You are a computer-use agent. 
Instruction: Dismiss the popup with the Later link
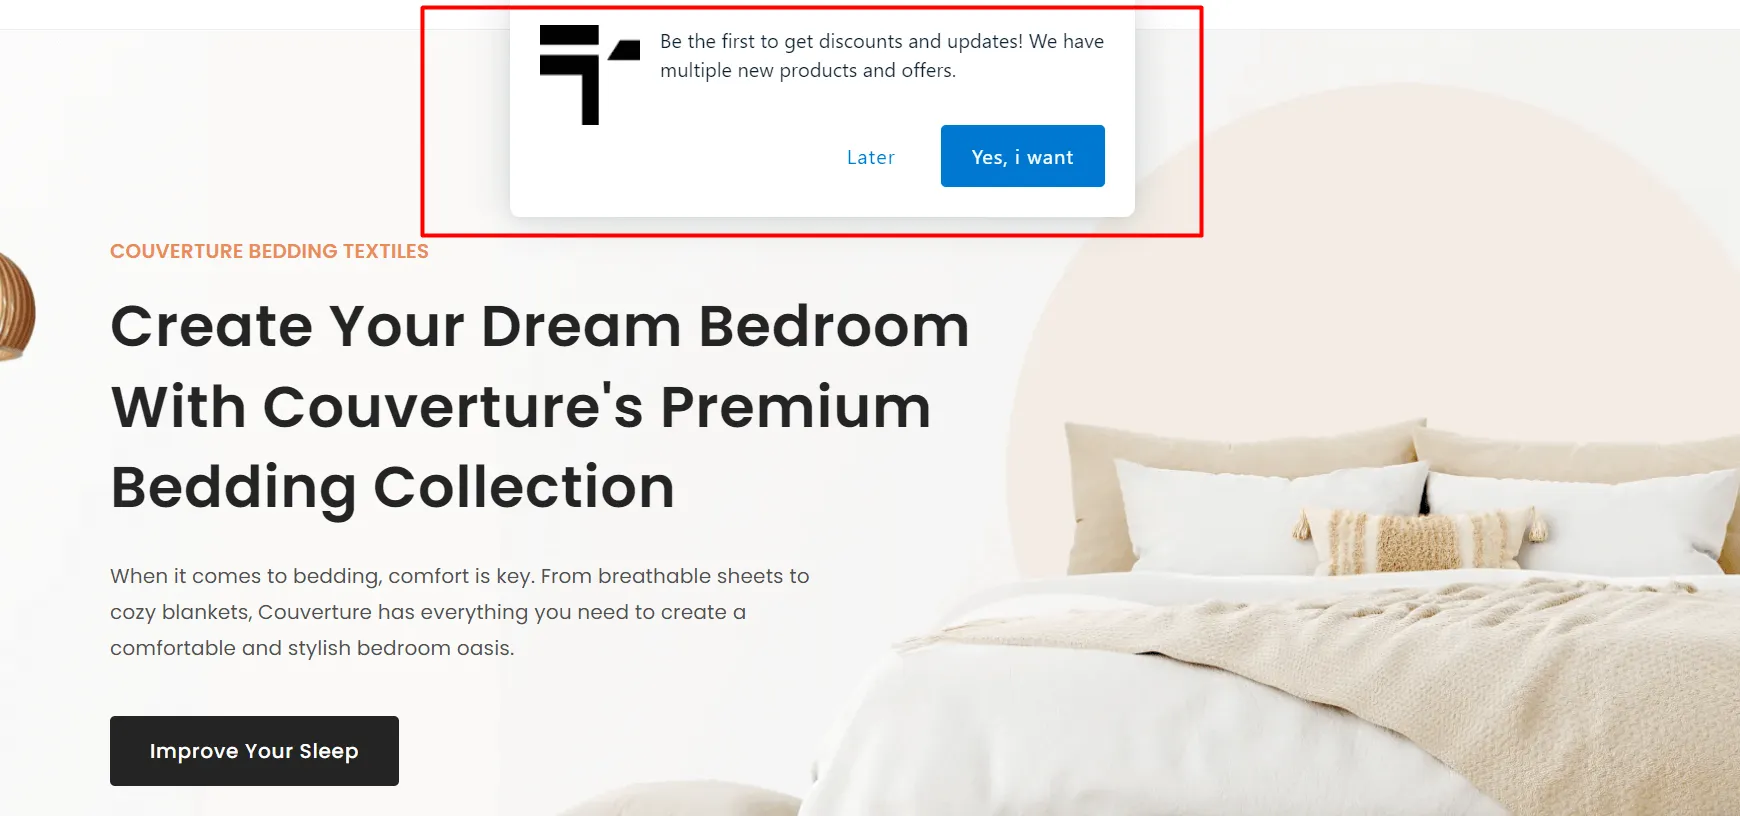(x=870, y=157)
